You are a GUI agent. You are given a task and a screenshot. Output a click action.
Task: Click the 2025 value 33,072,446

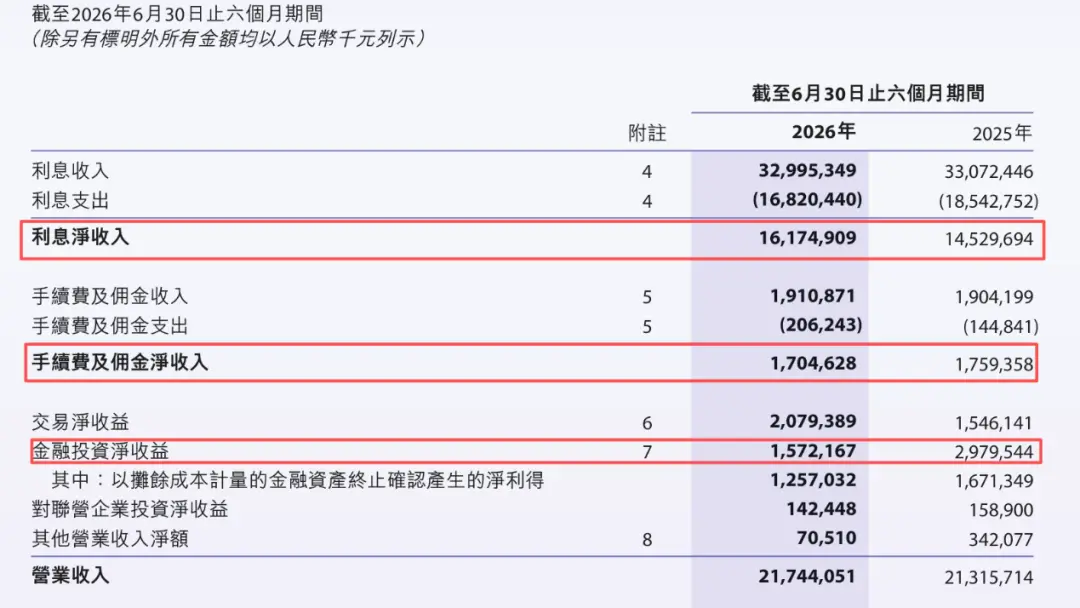click(988, 171)
